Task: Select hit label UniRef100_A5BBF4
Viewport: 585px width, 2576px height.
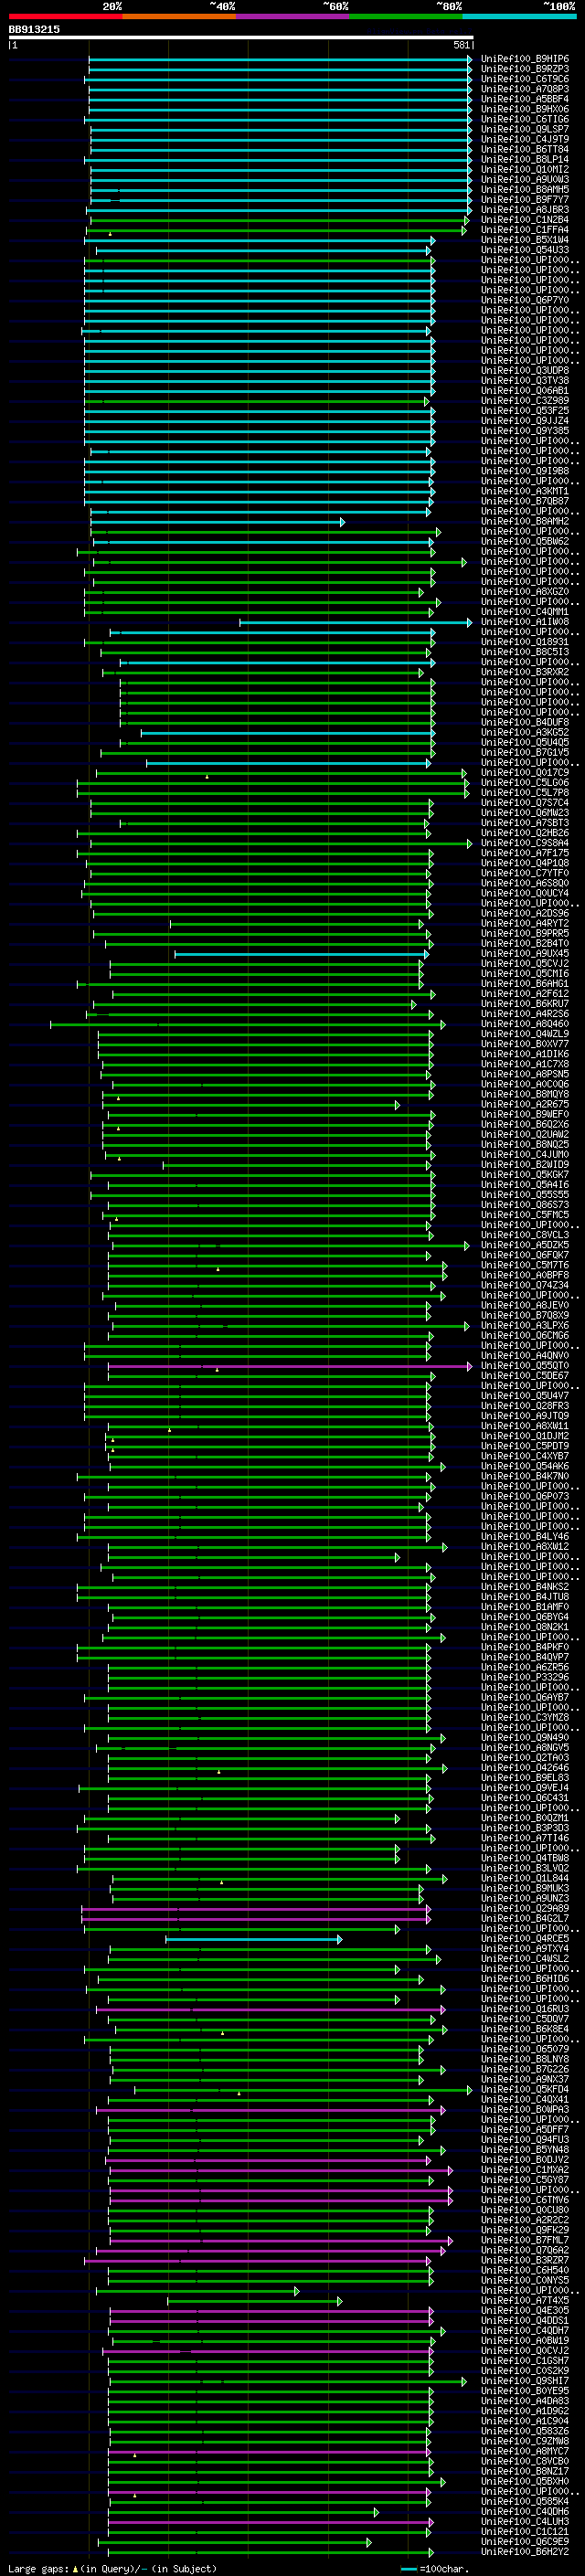Action: coord(524,99)
